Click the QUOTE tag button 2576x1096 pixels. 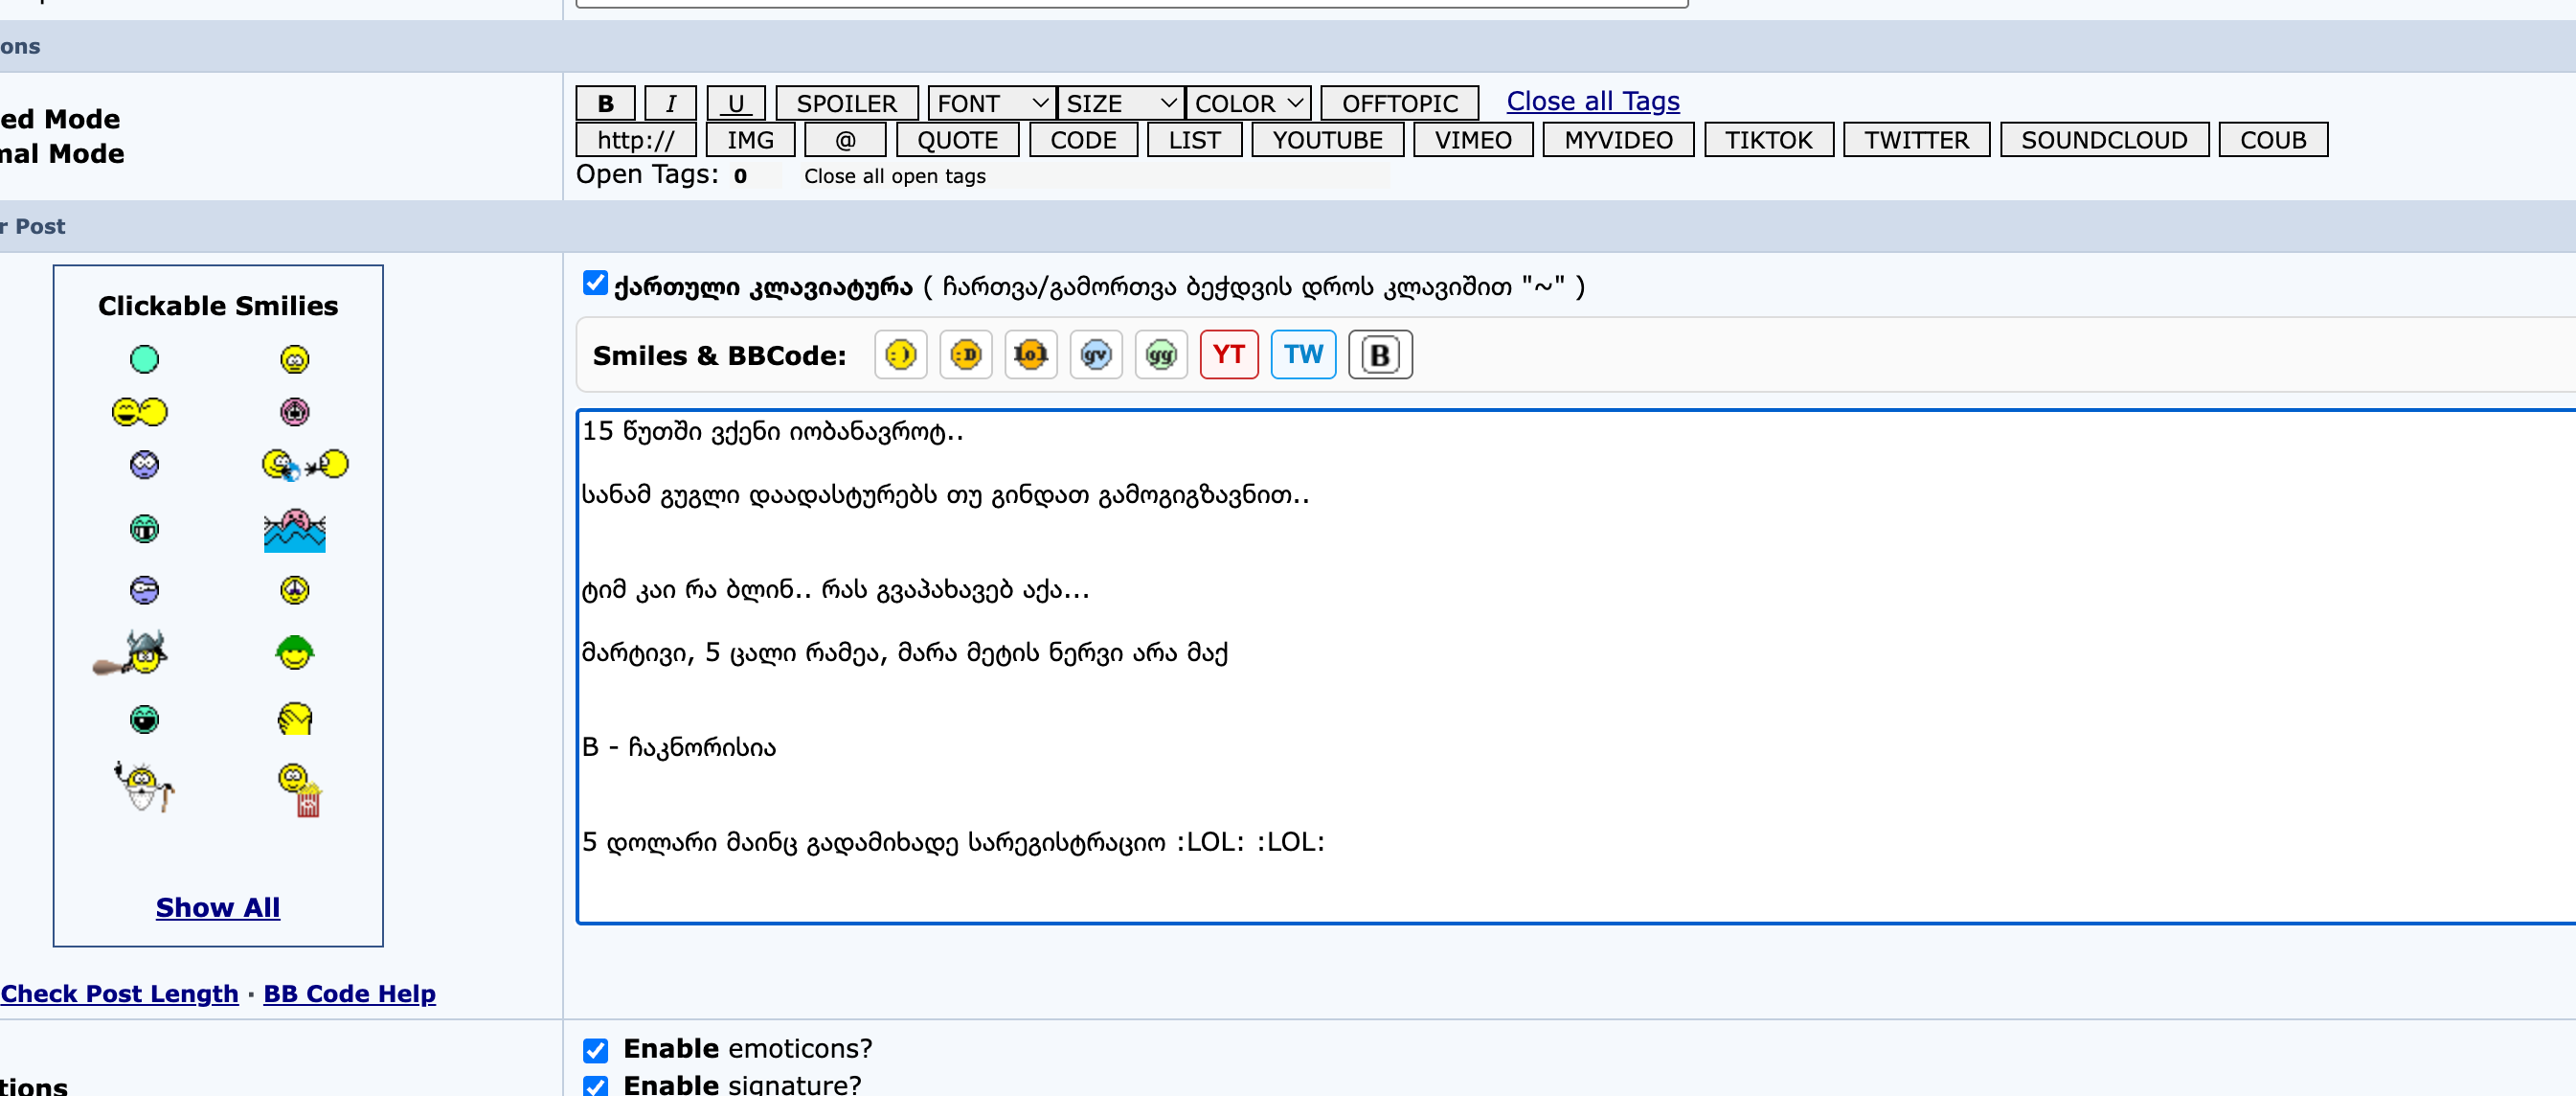point(956,140)
